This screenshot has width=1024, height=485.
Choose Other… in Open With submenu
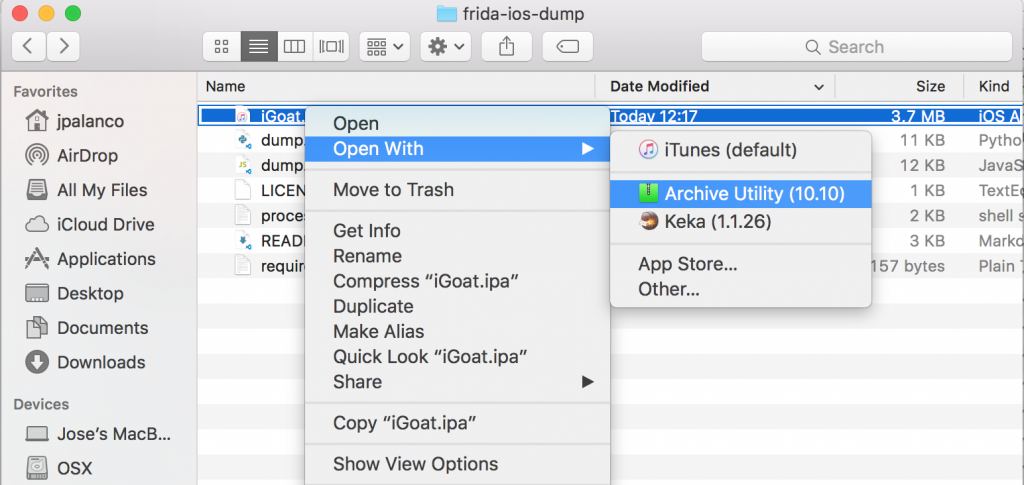click(741, 289)
